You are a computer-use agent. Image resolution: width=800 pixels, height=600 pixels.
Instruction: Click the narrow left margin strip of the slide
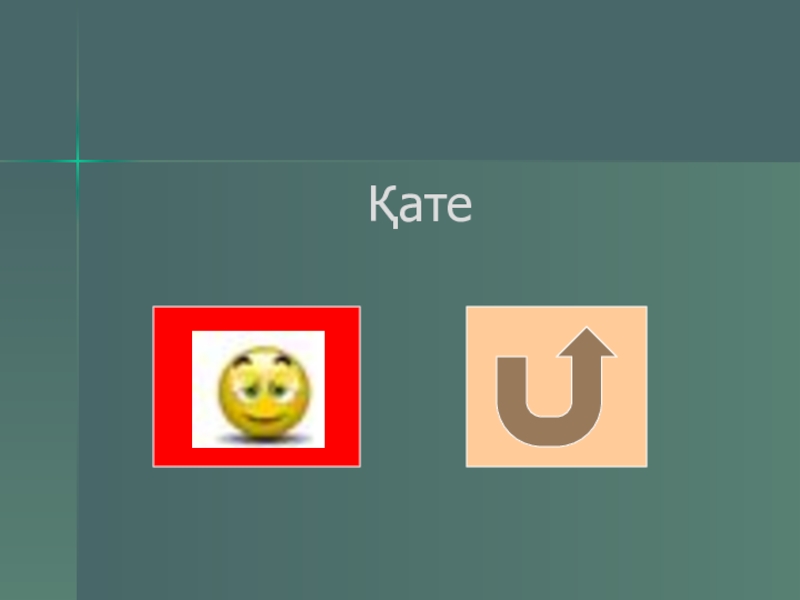pos(38,378)
